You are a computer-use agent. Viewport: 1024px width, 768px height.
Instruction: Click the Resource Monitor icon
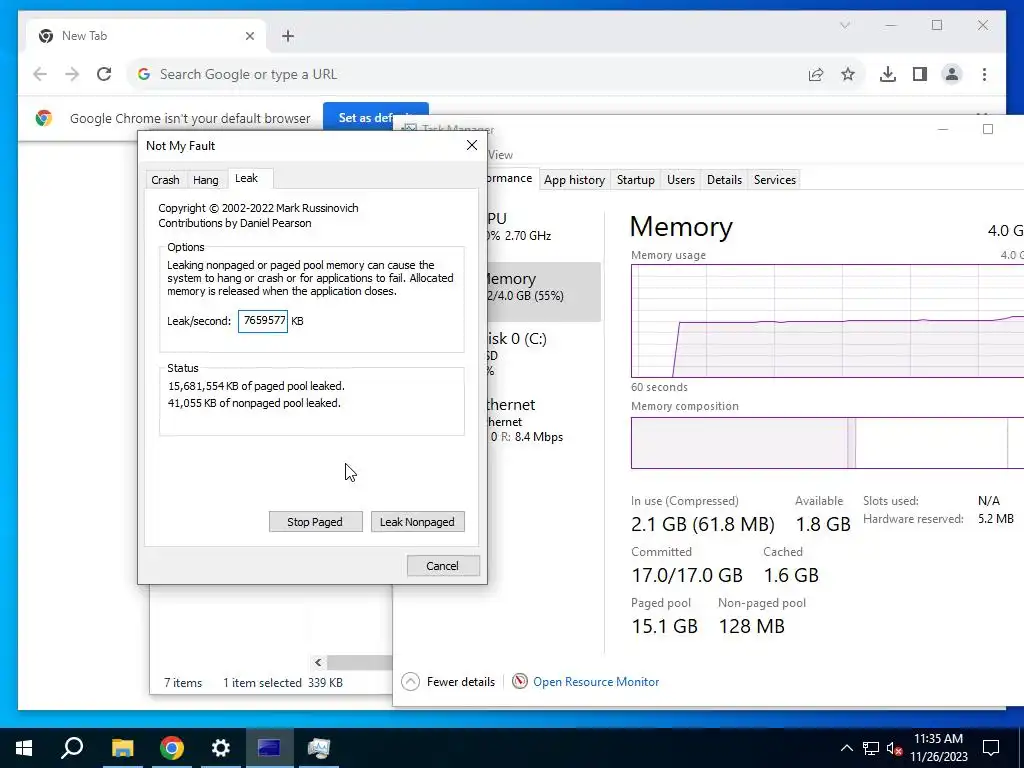(x=520, y=682)
